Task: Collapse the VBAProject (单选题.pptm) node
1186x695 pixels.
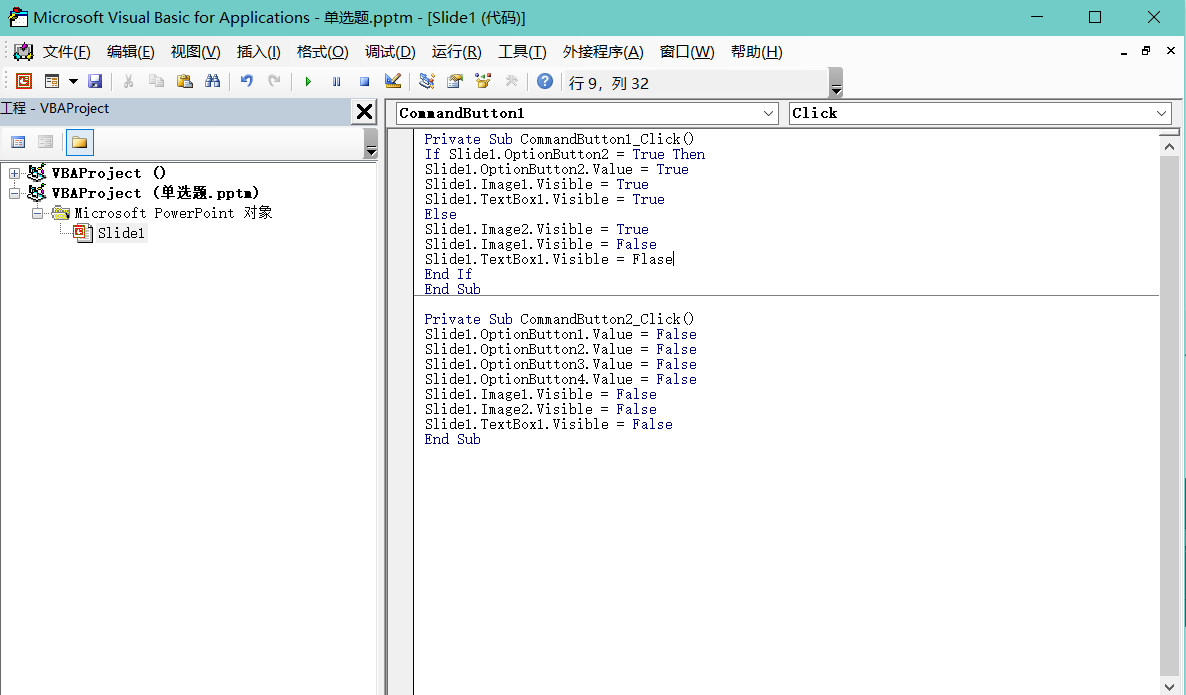Action: 14,193
